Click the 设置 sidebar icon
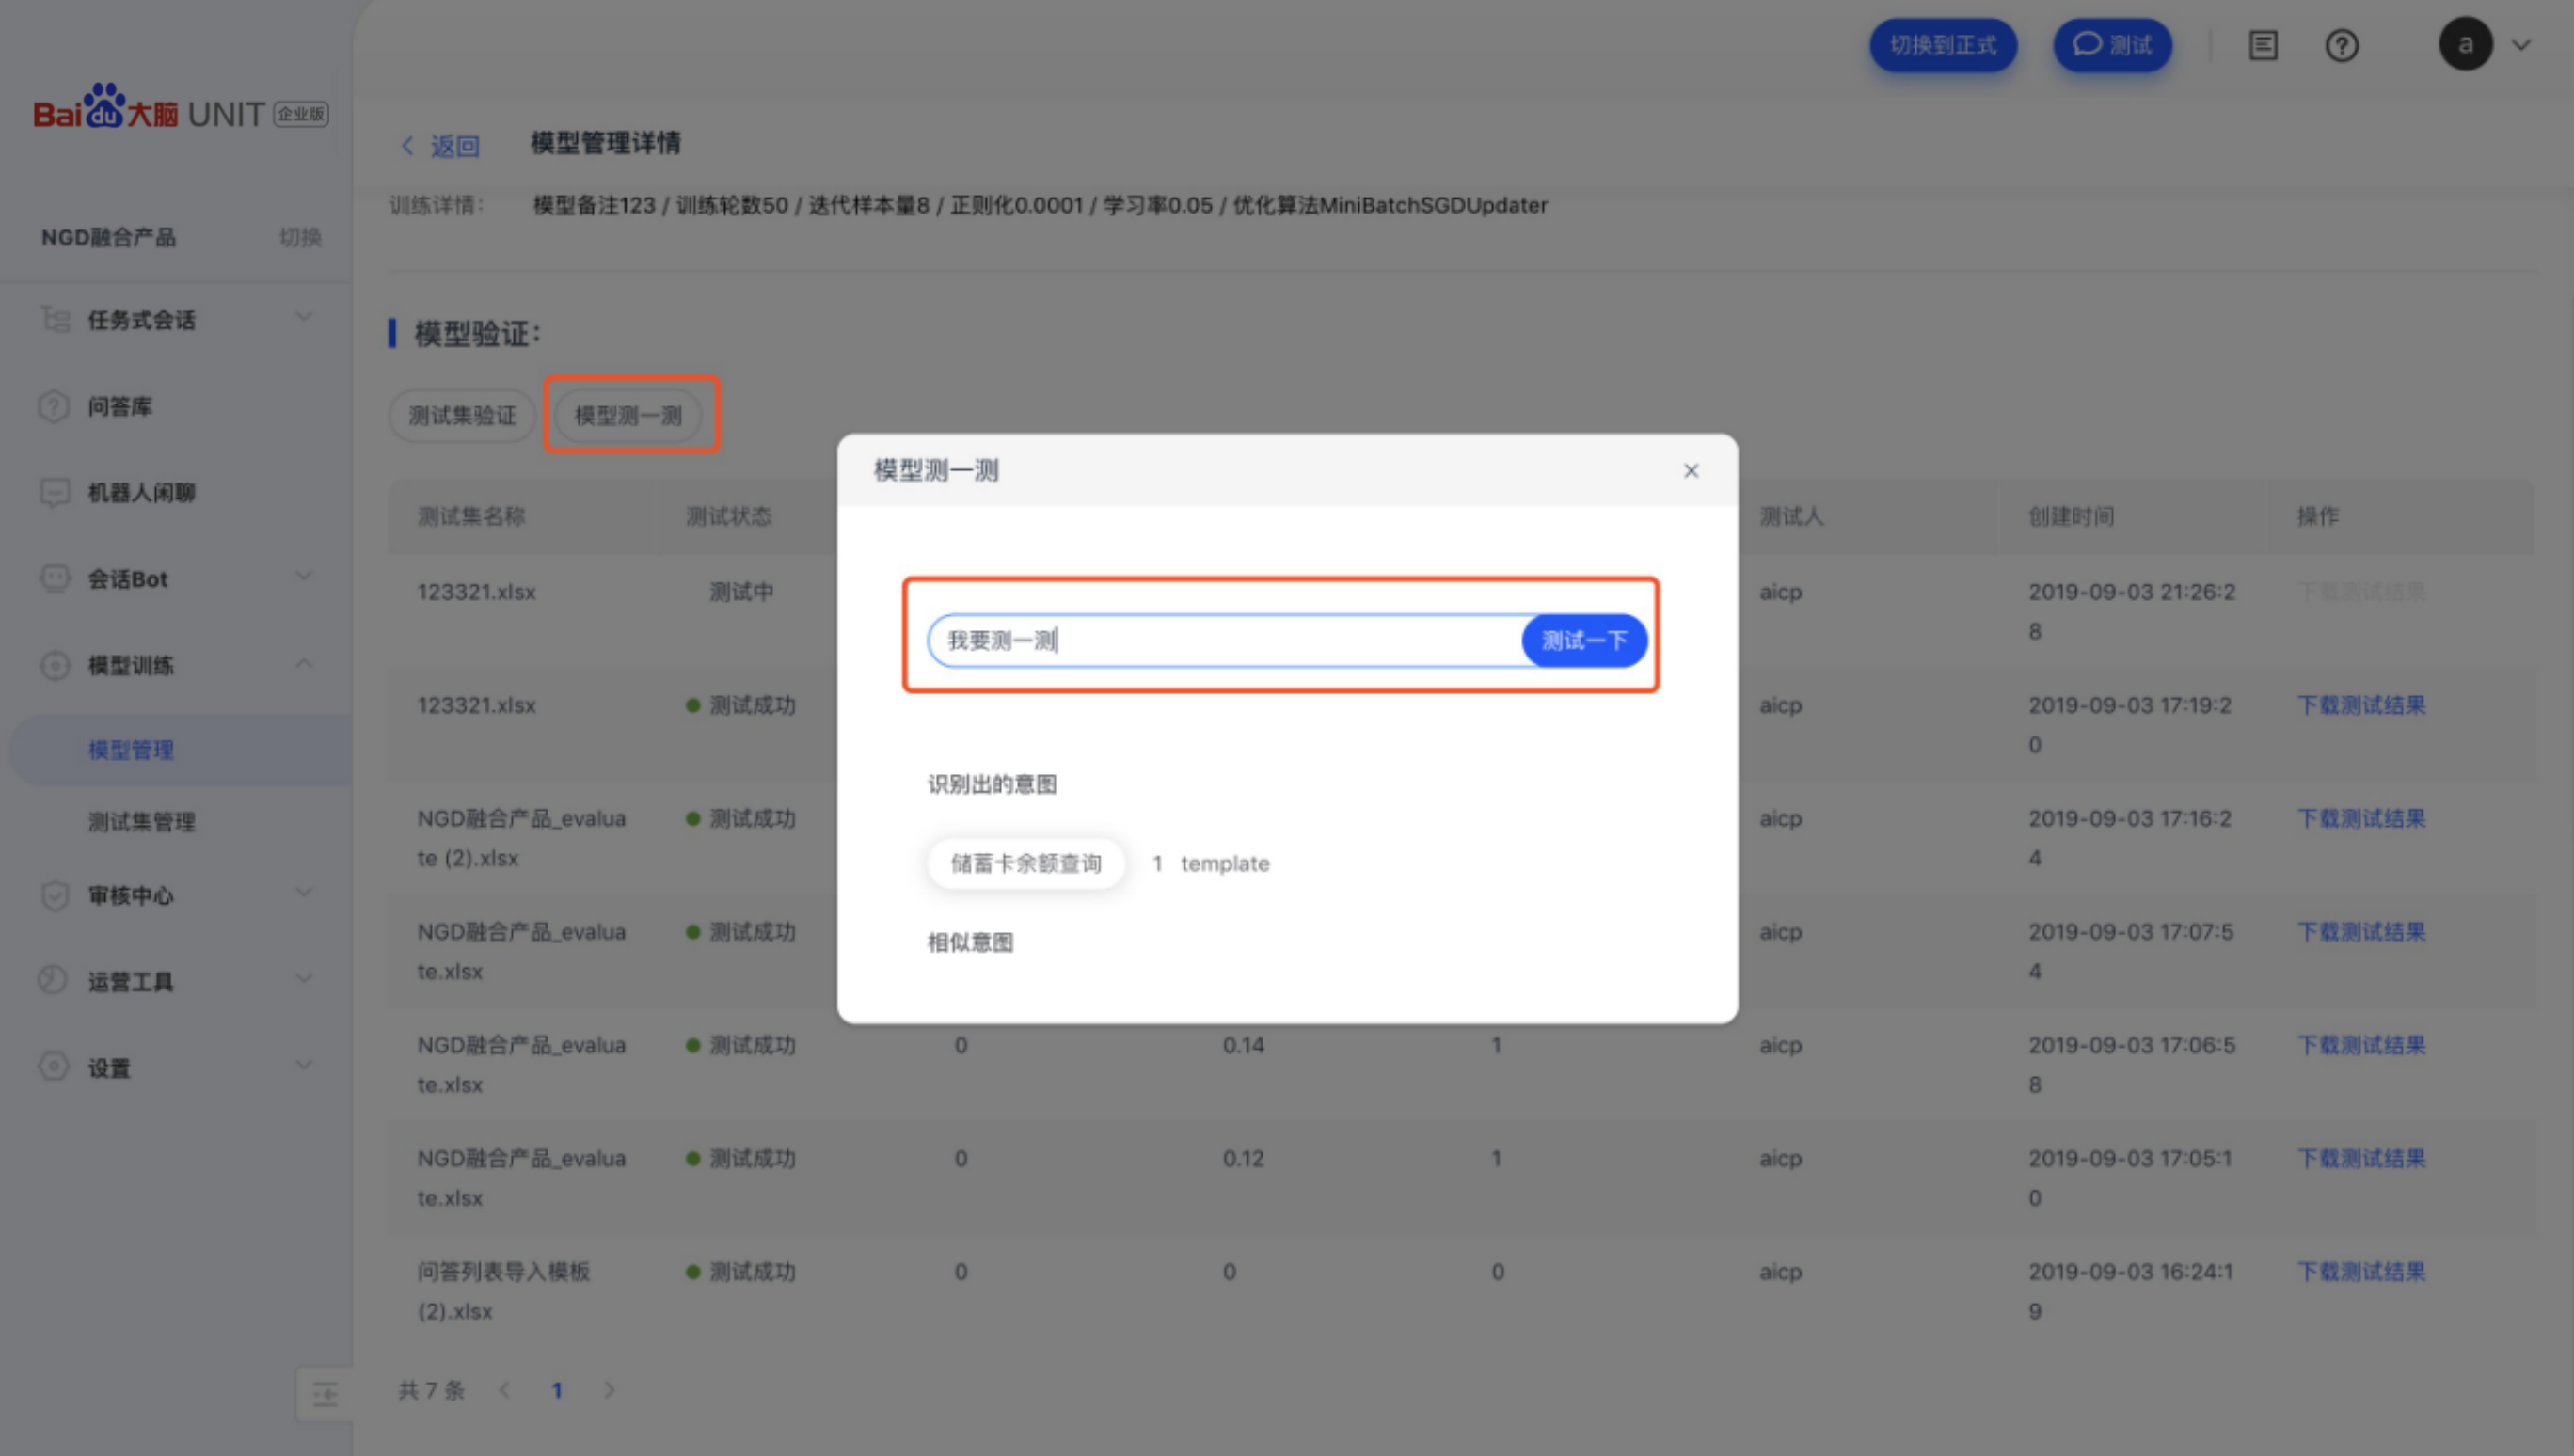 pos(54,1067)
